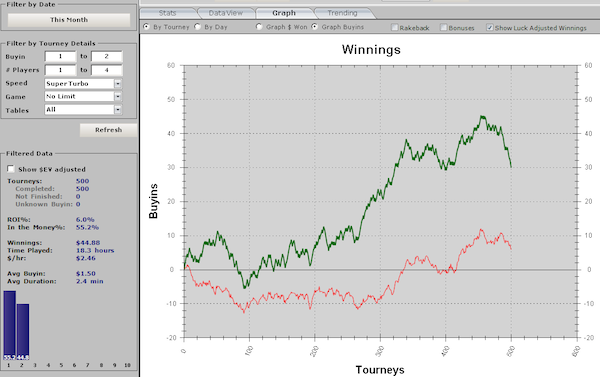Switch to the Stats tab
Viewport: 600px width, 377px height.
[x=168, y=13]
